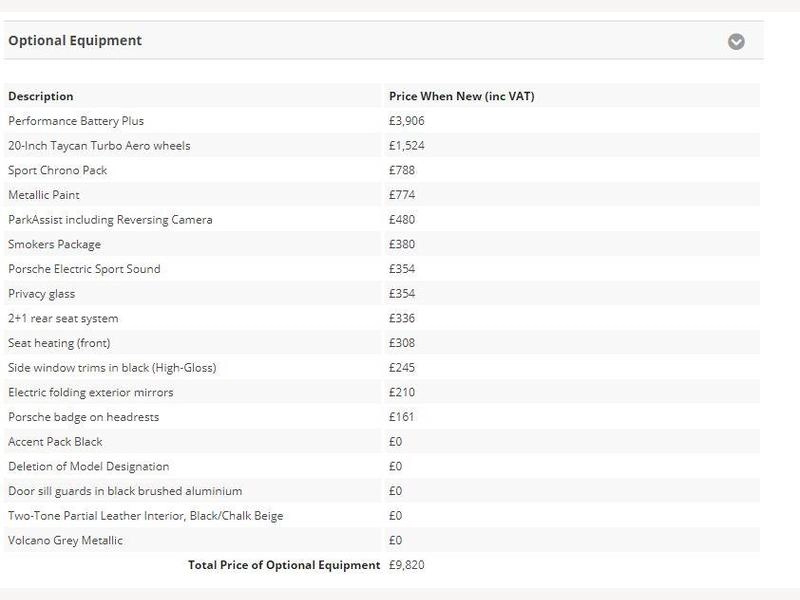
Task: Click the Metallic Paint row
Action: point(382,195)
